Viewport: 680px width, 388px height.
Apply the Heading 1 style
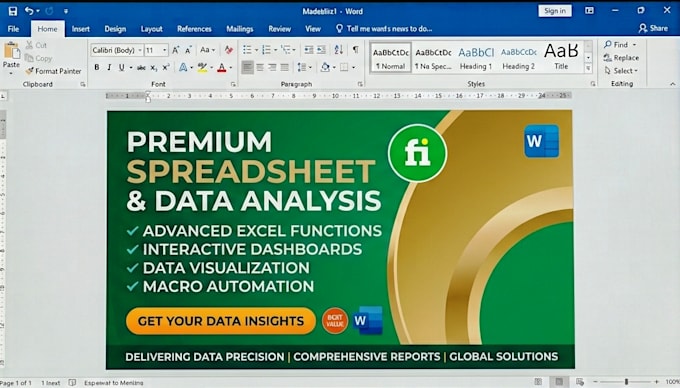pyautogui.click(x=476, y=58)
